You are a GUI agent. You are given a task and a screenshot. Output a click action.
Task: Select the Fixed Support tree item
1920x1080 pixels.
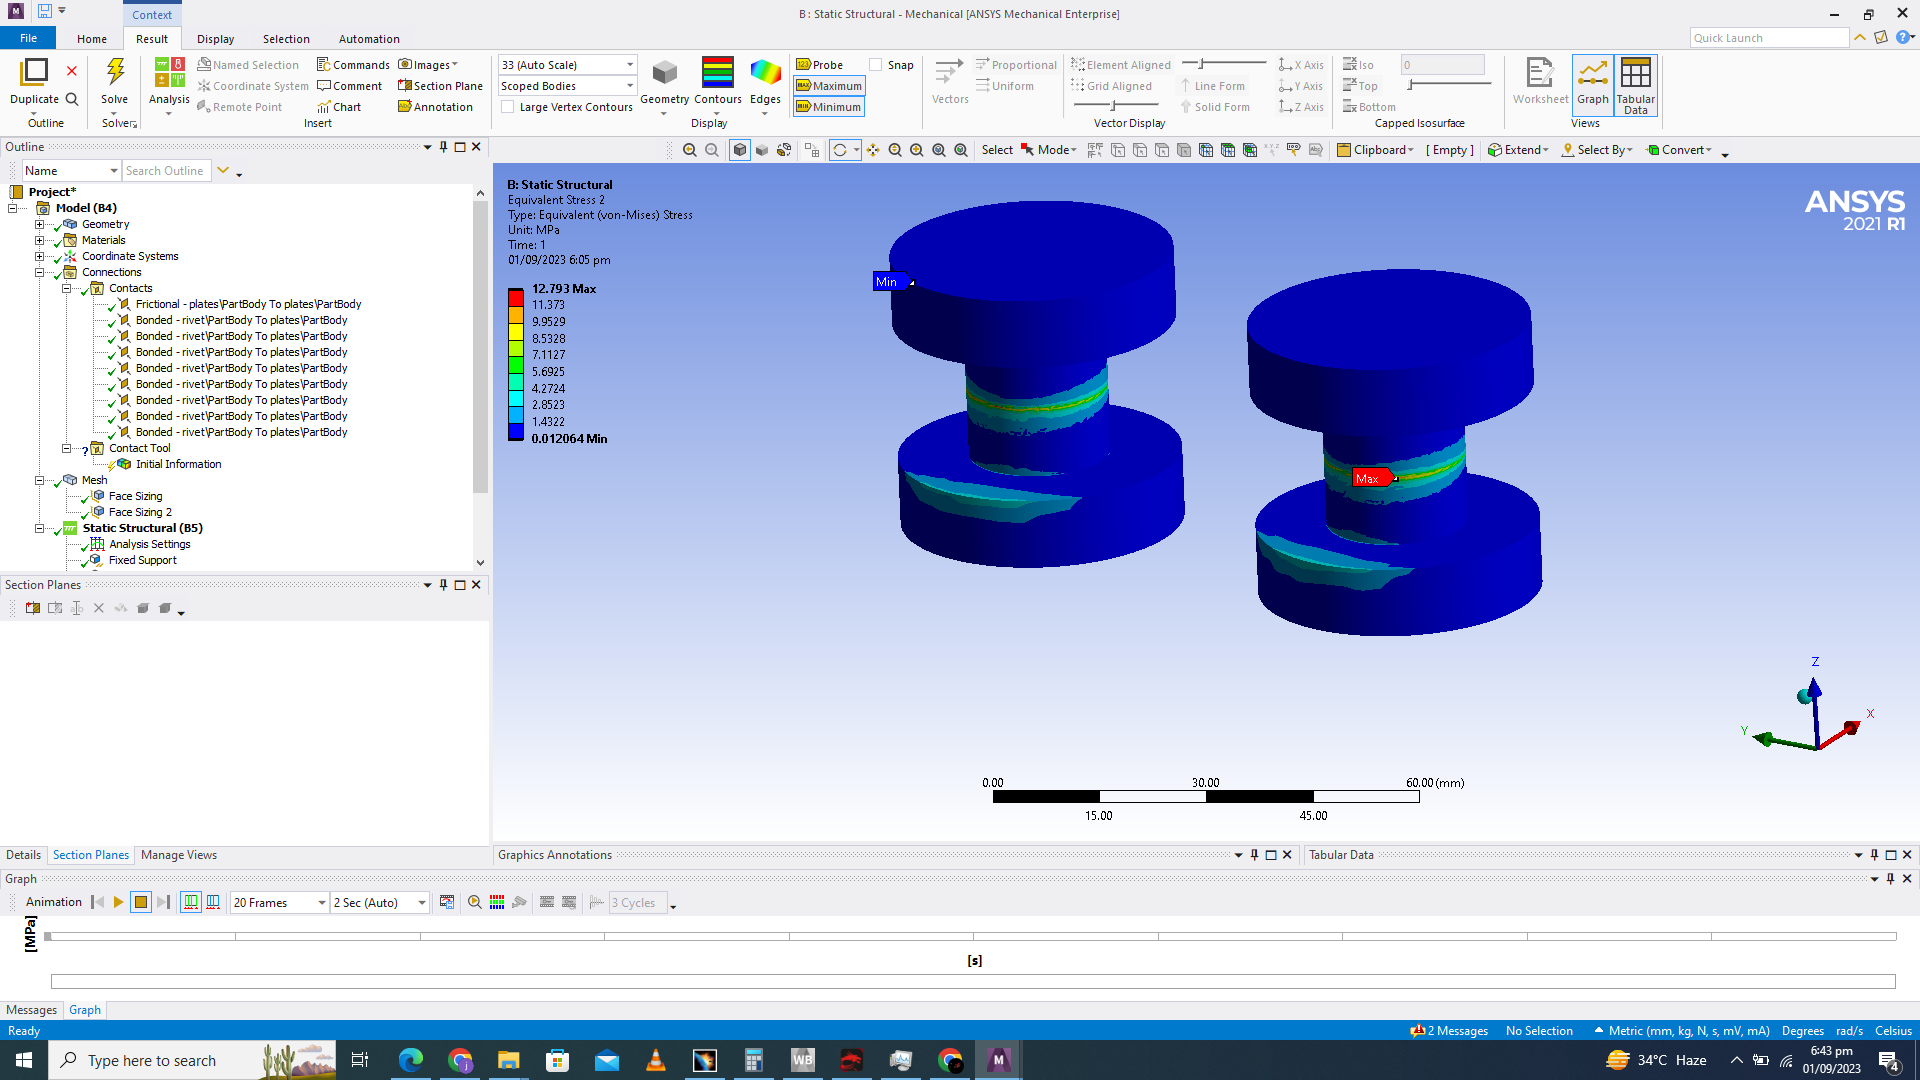coord(143,560)
